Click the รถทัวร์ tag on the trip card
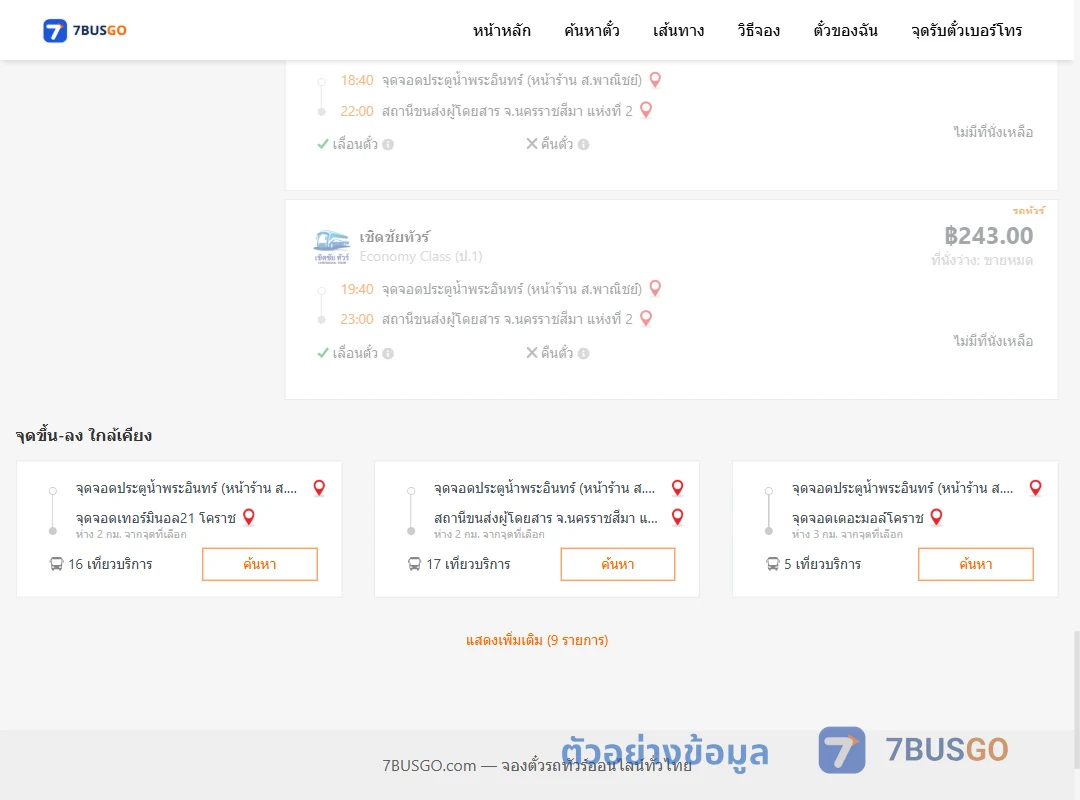Screen dimensions: 1080x800 [x=1028, y=210]
